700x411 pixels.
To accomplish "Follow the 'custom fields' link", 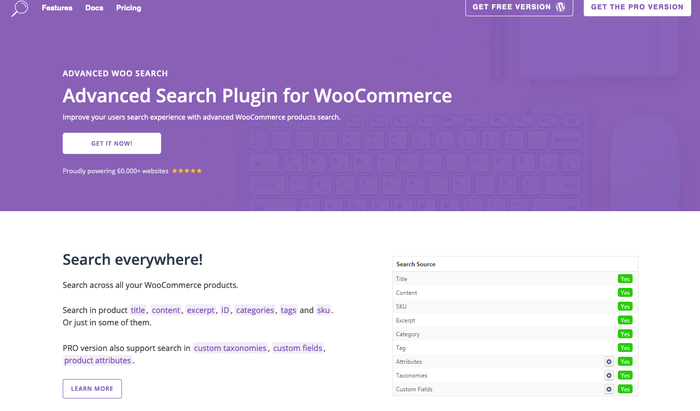I will pyautogui.click(x=298, y=348).
